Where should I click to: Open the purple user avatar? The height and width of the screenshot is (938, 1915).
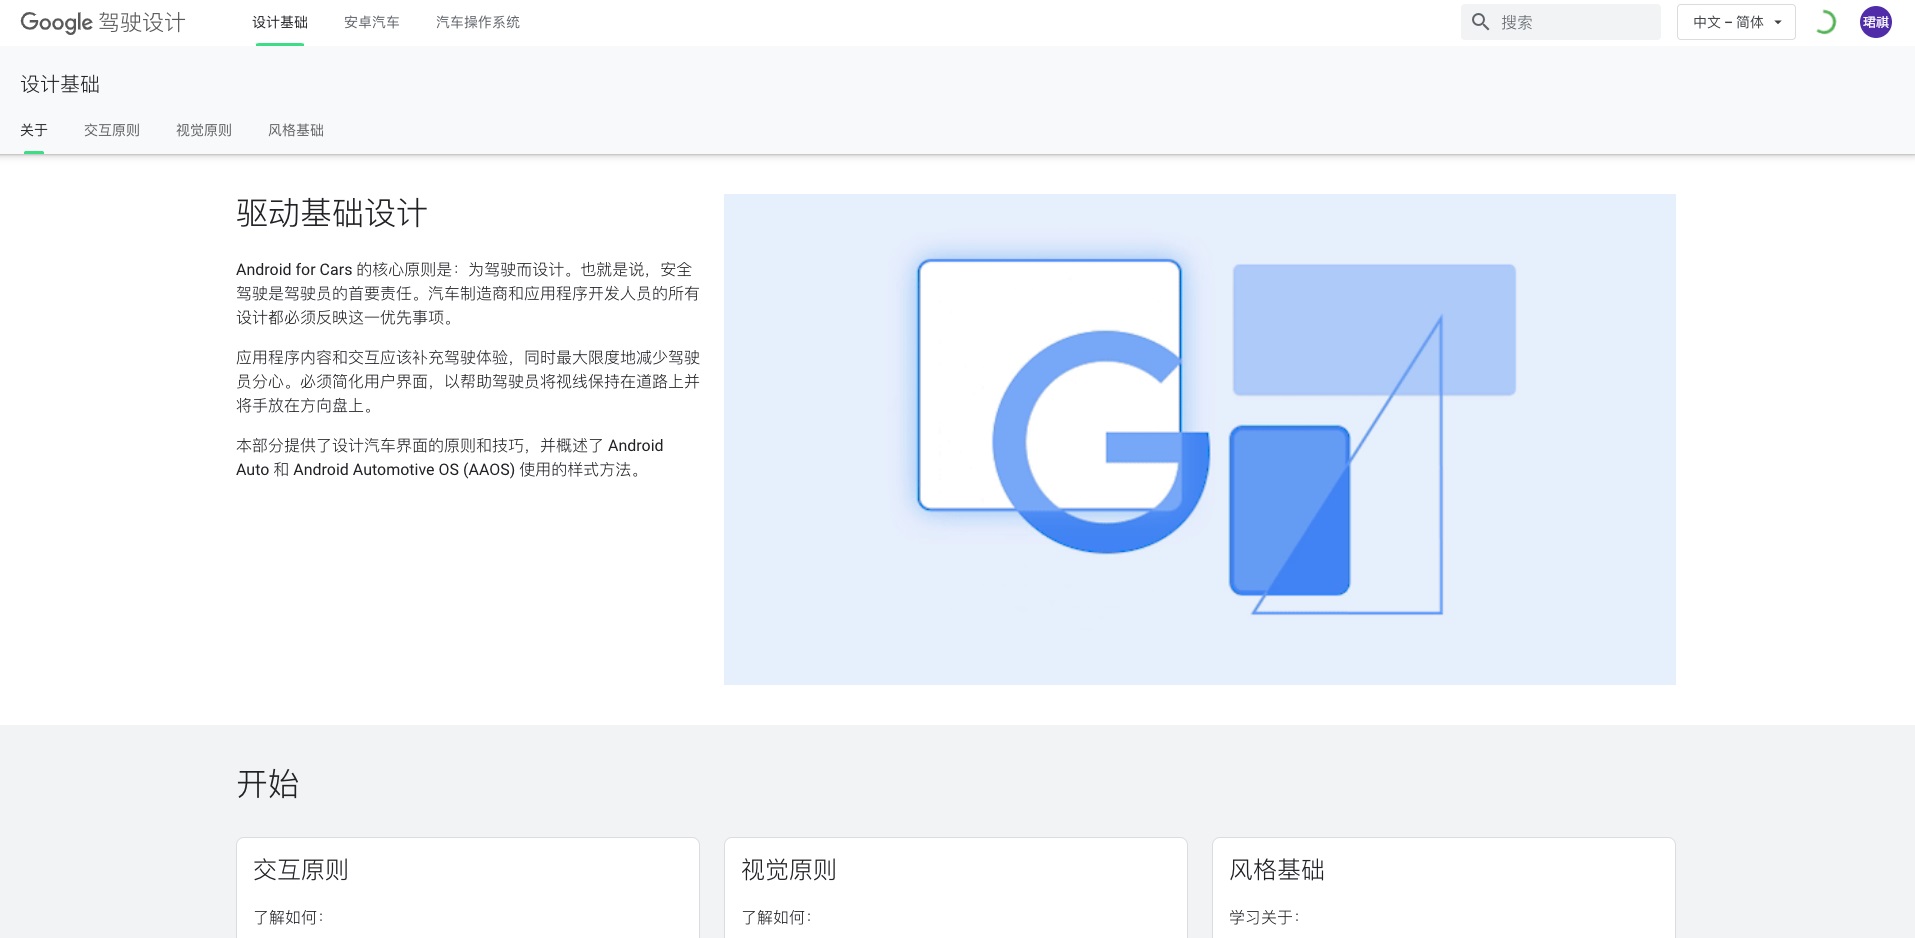1875,22
